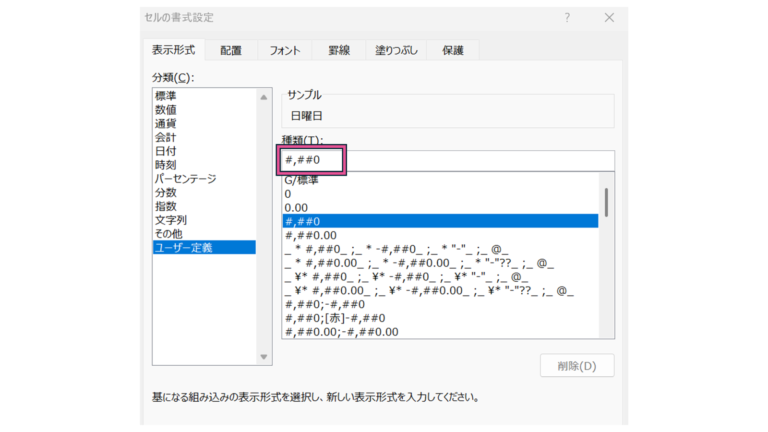Click the help question mark icon
Viewport: 768px width, 432px height.
[567, 18]
